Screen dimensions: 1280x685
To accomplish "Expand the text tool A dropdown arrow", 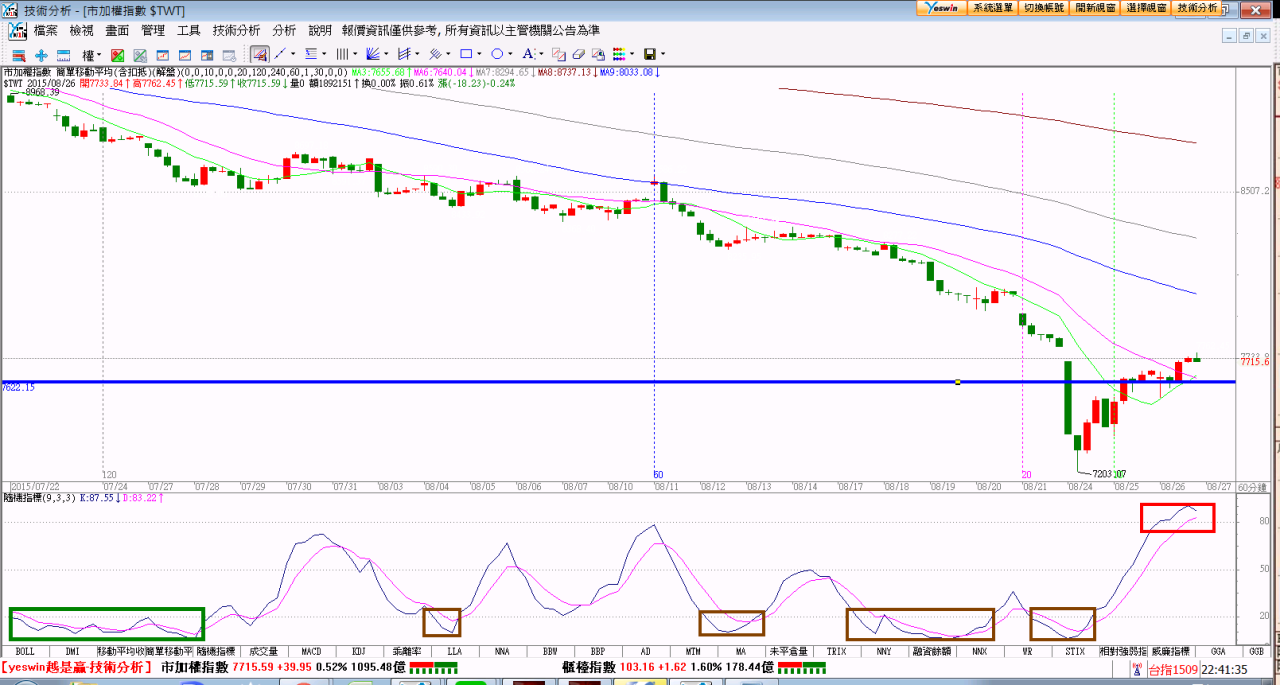I will [x=541, y=55].
